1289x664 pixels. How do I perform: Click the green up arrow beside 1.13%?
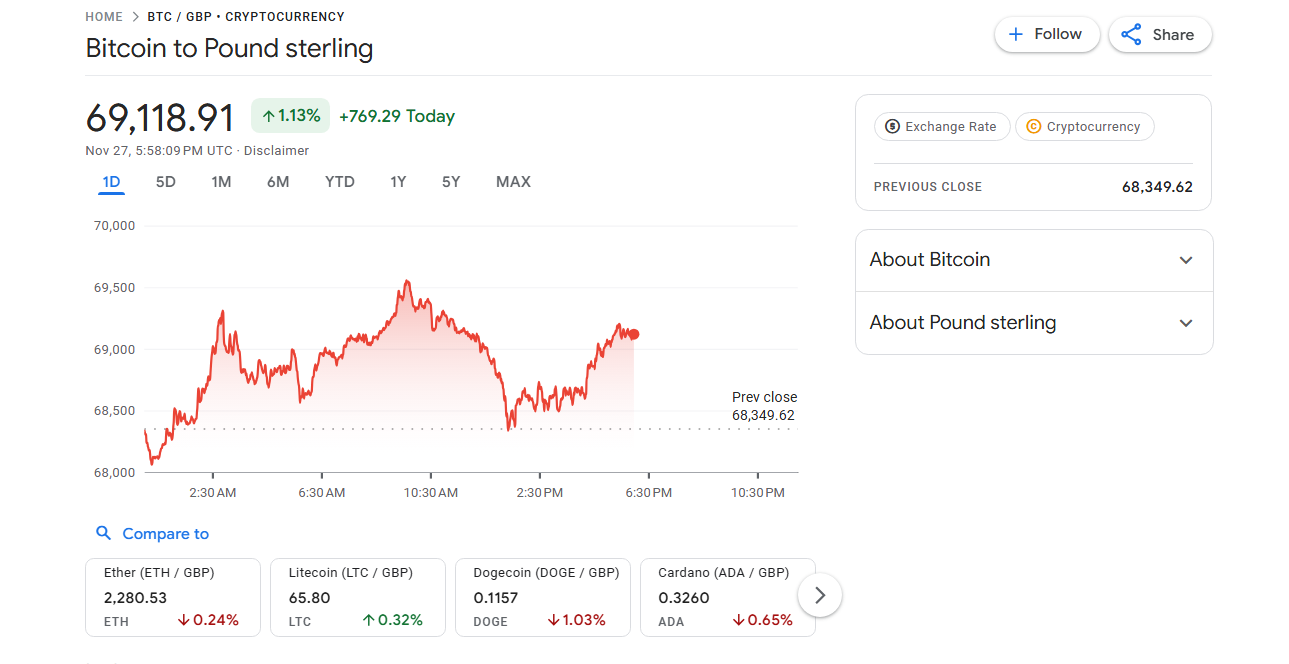(267, 115)
